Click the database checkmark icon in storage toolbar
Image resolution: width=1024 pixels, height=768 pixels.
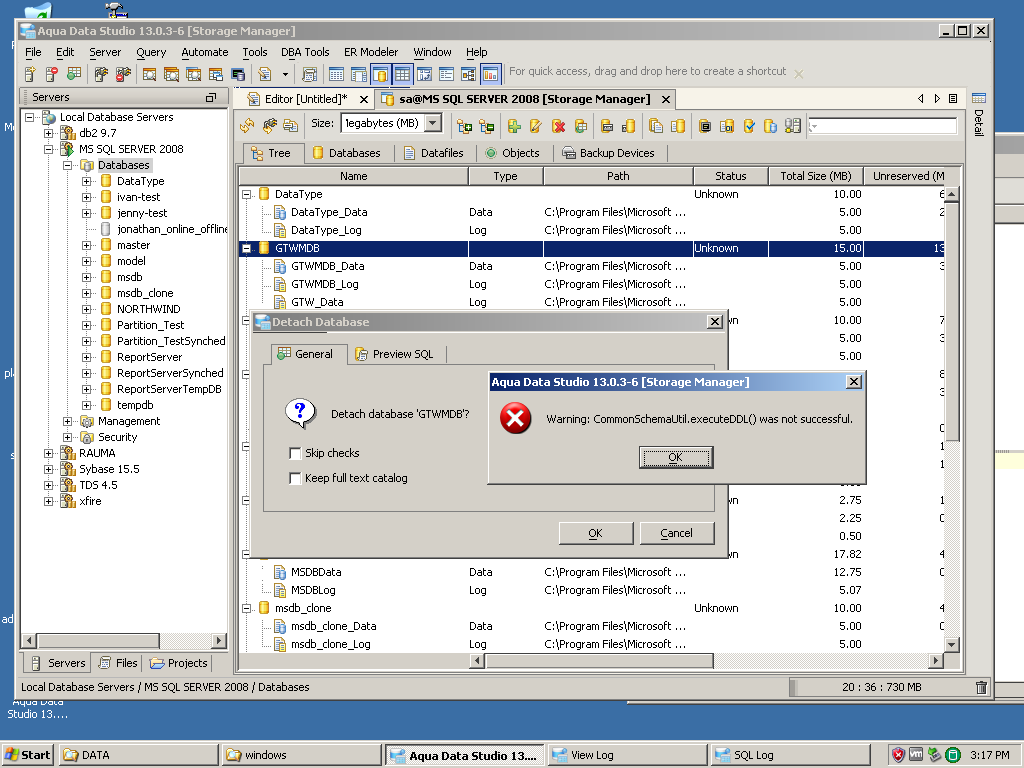pyautogui.click(x=749, y=125)
